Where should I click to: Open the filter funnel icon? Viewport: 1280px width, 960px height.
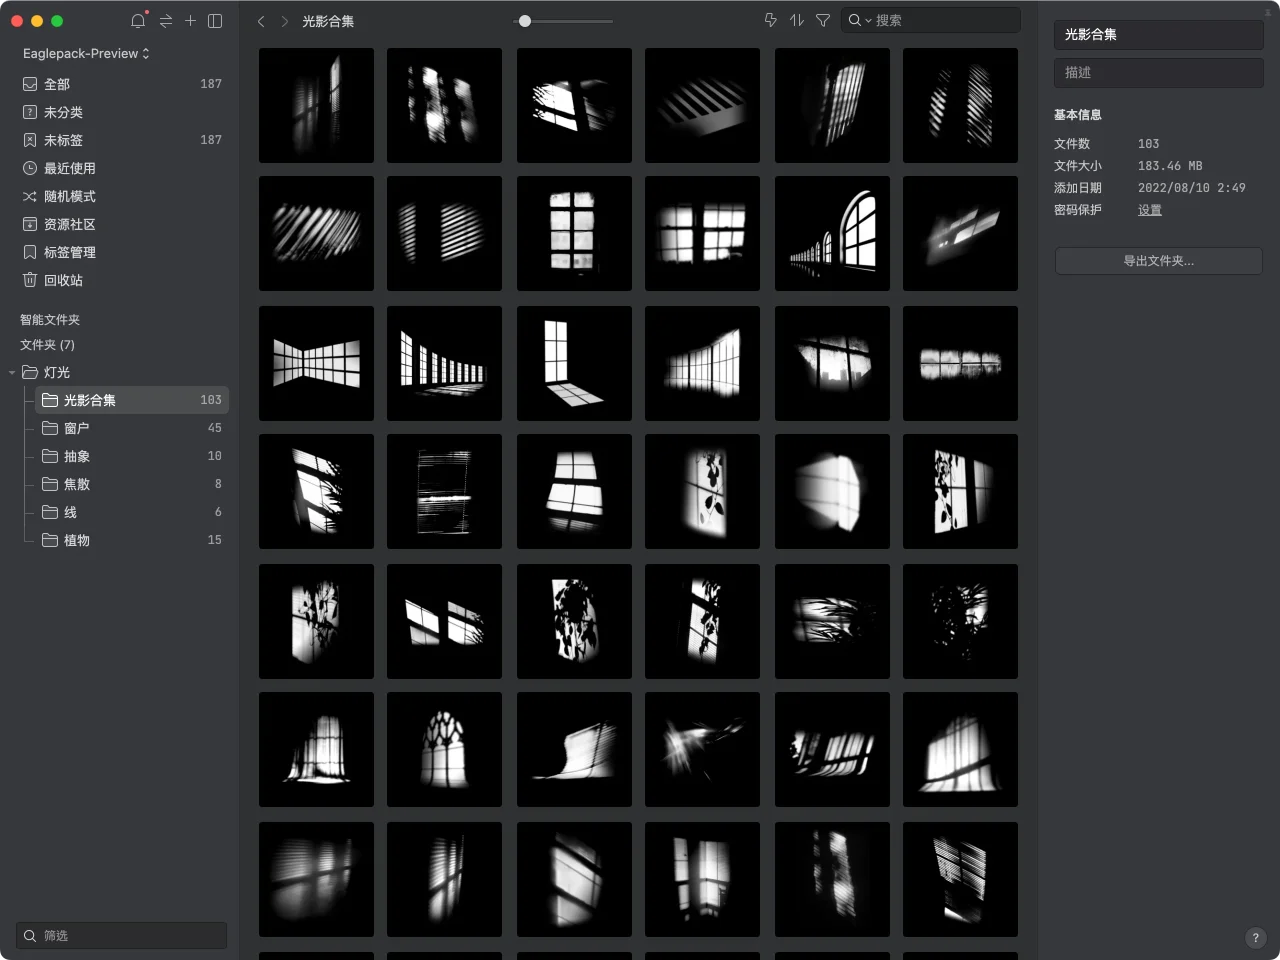[x=823, y=20]
